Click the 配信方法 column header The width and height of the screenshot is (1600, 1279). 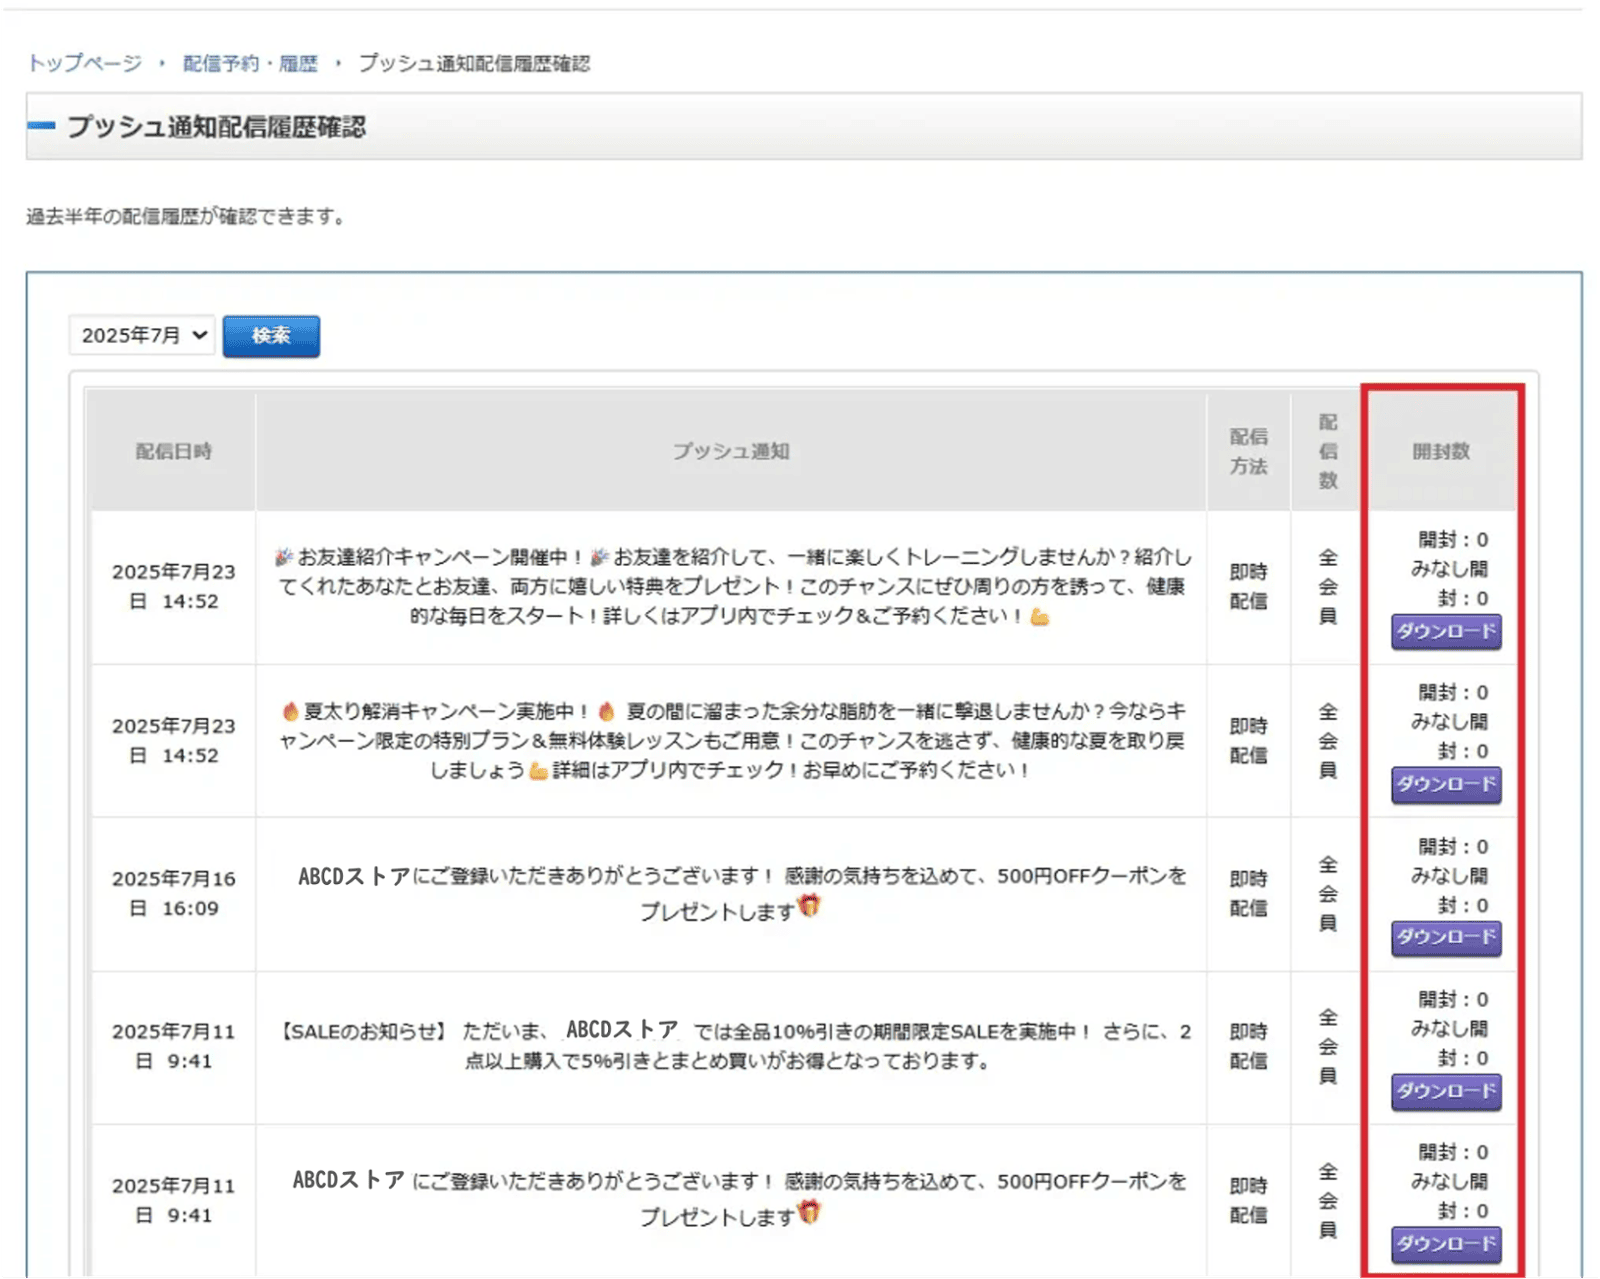1248,451
